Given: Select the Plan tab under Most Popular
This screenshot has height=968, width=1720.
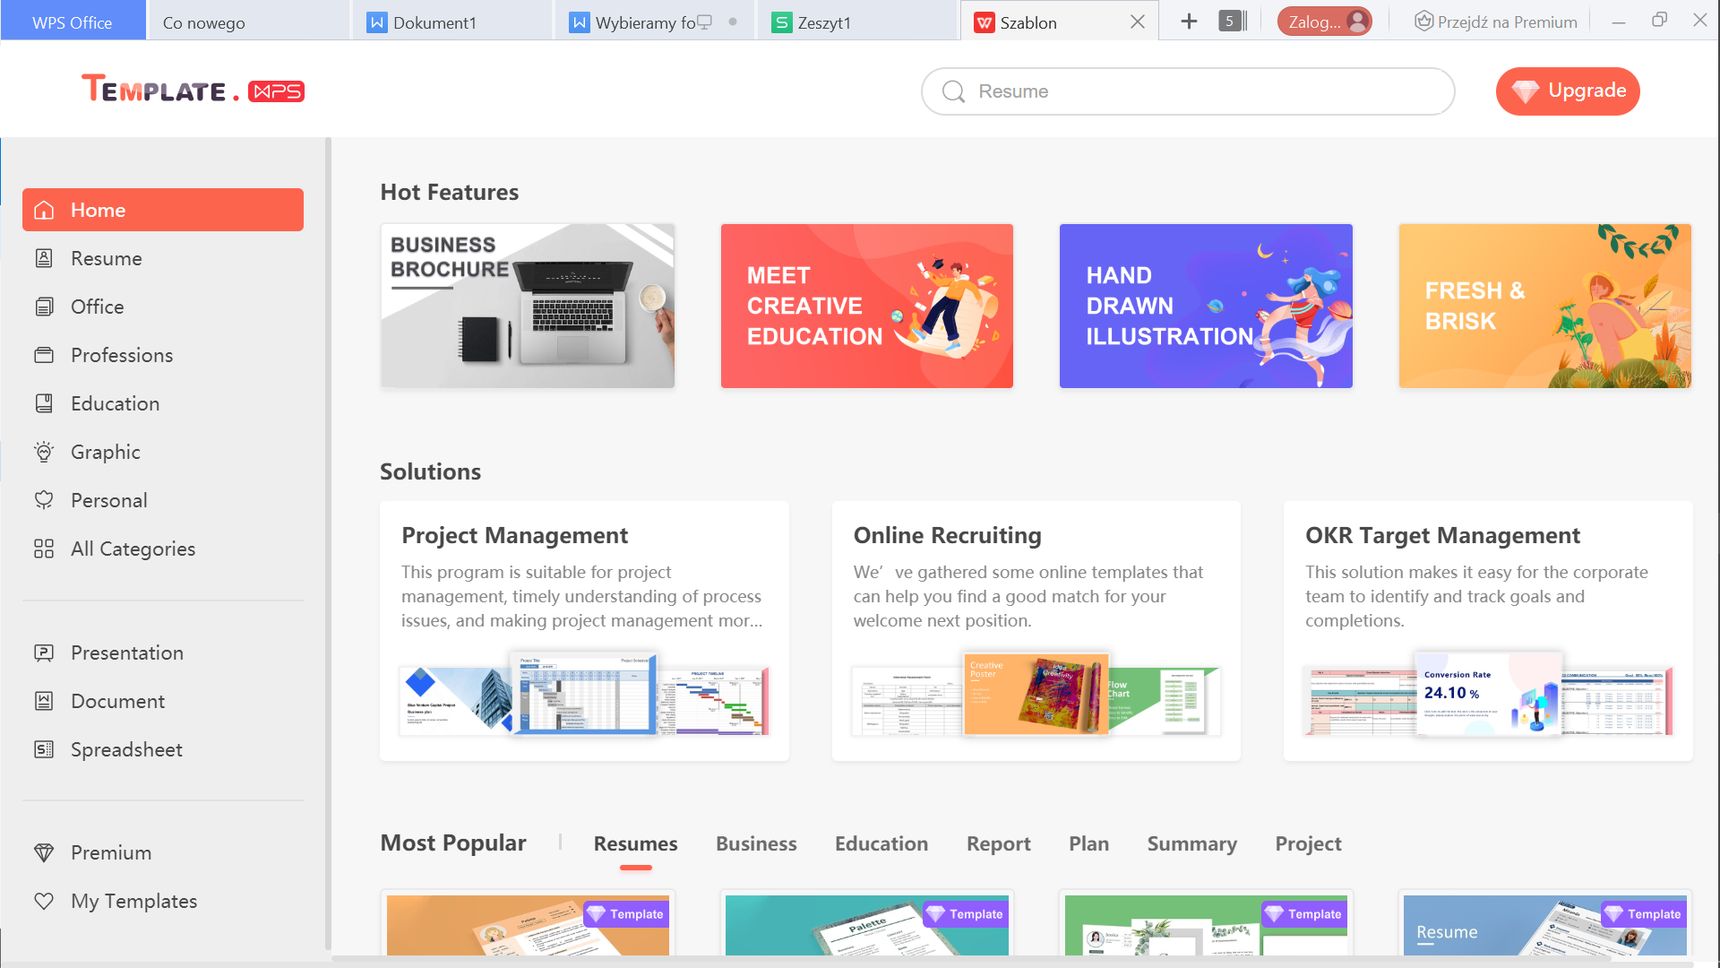Looking at the screenshot, I should 1088,844.
